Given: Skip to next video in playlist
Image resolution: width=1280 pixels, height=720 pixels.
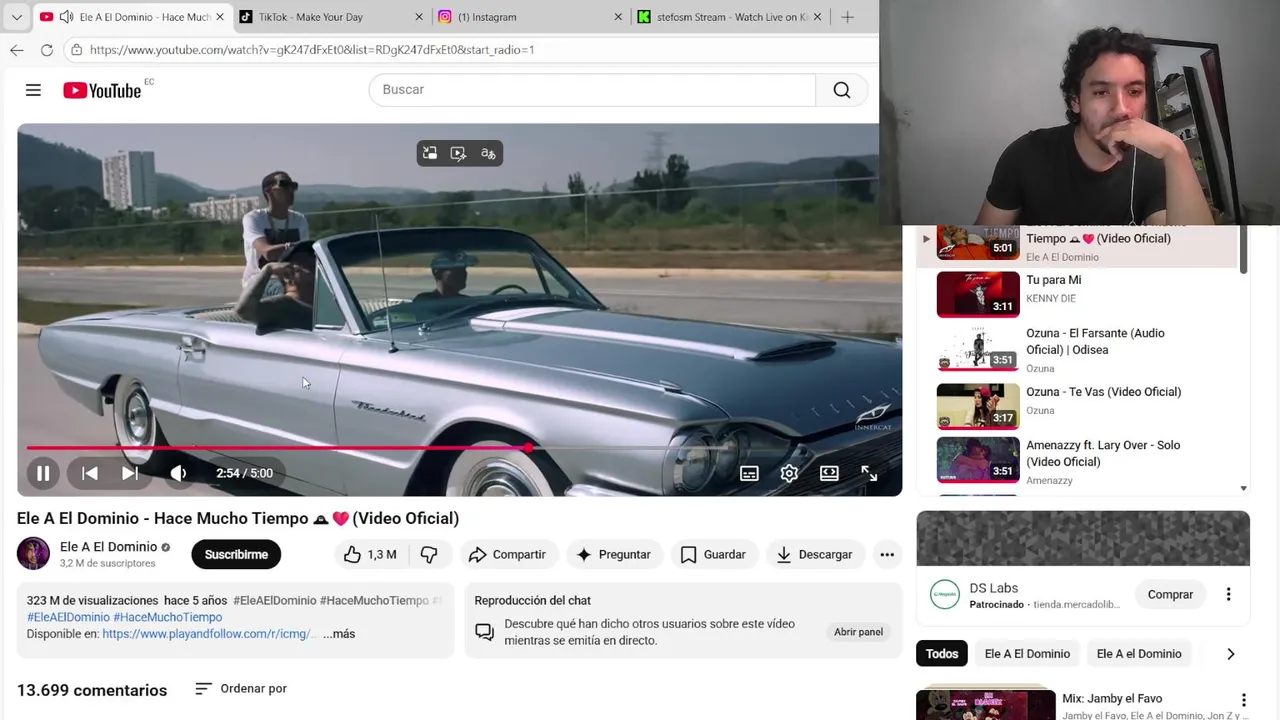Looking at the screenshot, I should coord(130,473).
